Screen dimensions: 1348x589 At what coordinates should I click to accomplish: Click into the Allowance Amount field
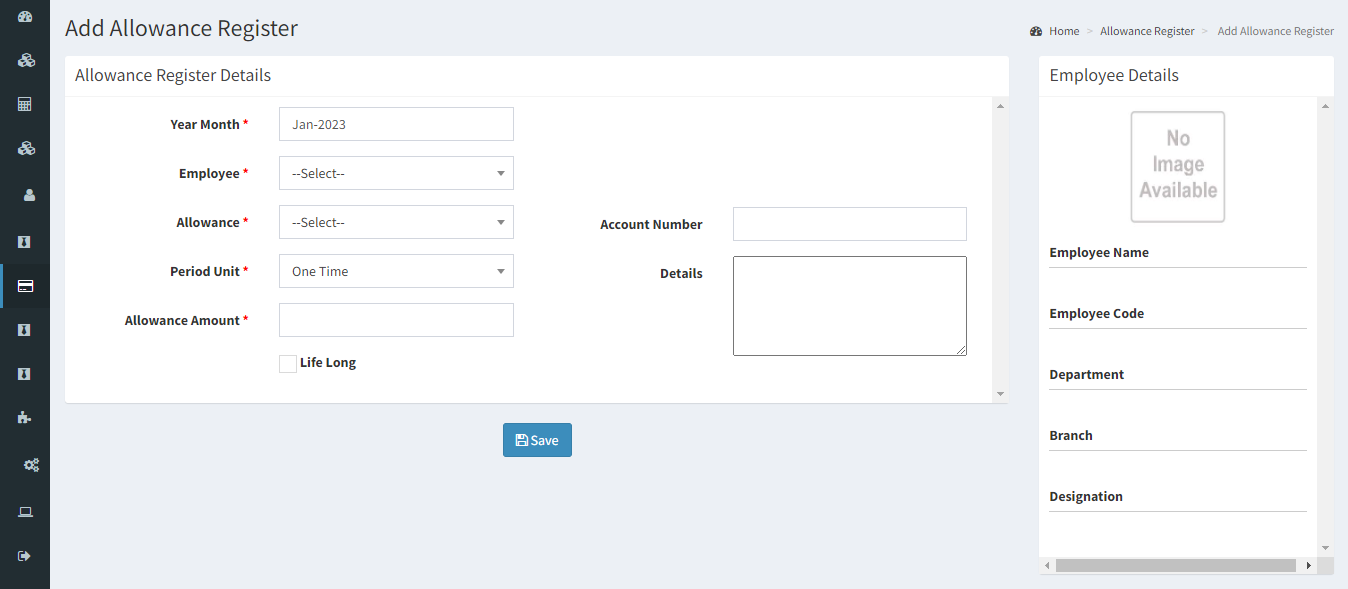point(396,320)
